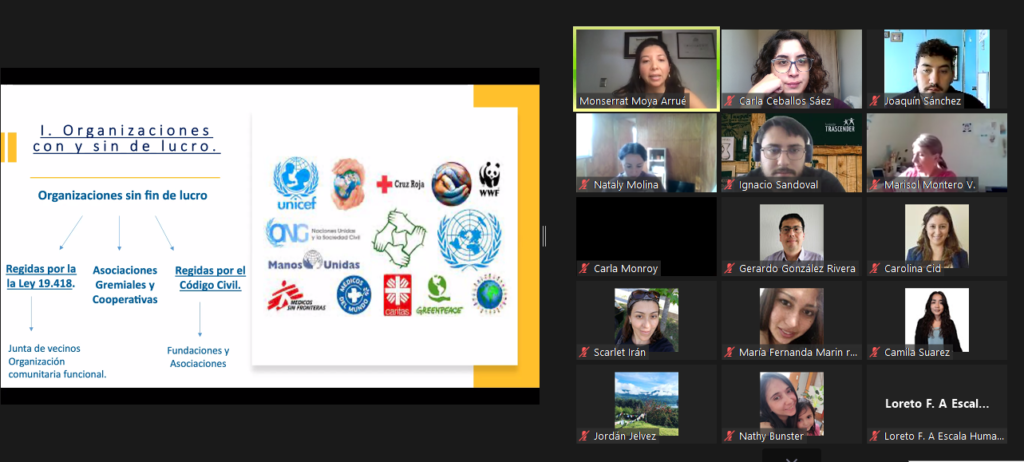
Task: Click Jordán Jelvez's landscape profile photo
Action: click(x=647, y=403)
